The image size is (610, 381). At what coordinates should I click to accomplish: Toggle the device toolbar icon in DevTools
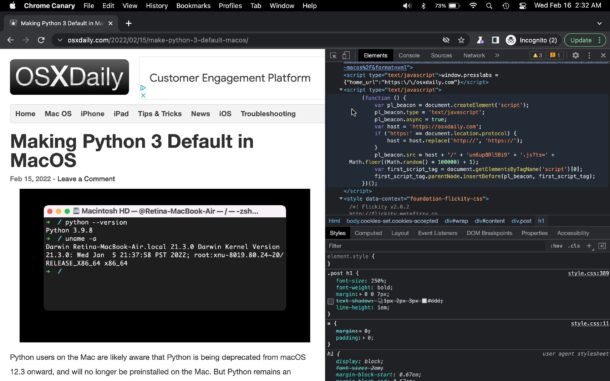[346, 56]
